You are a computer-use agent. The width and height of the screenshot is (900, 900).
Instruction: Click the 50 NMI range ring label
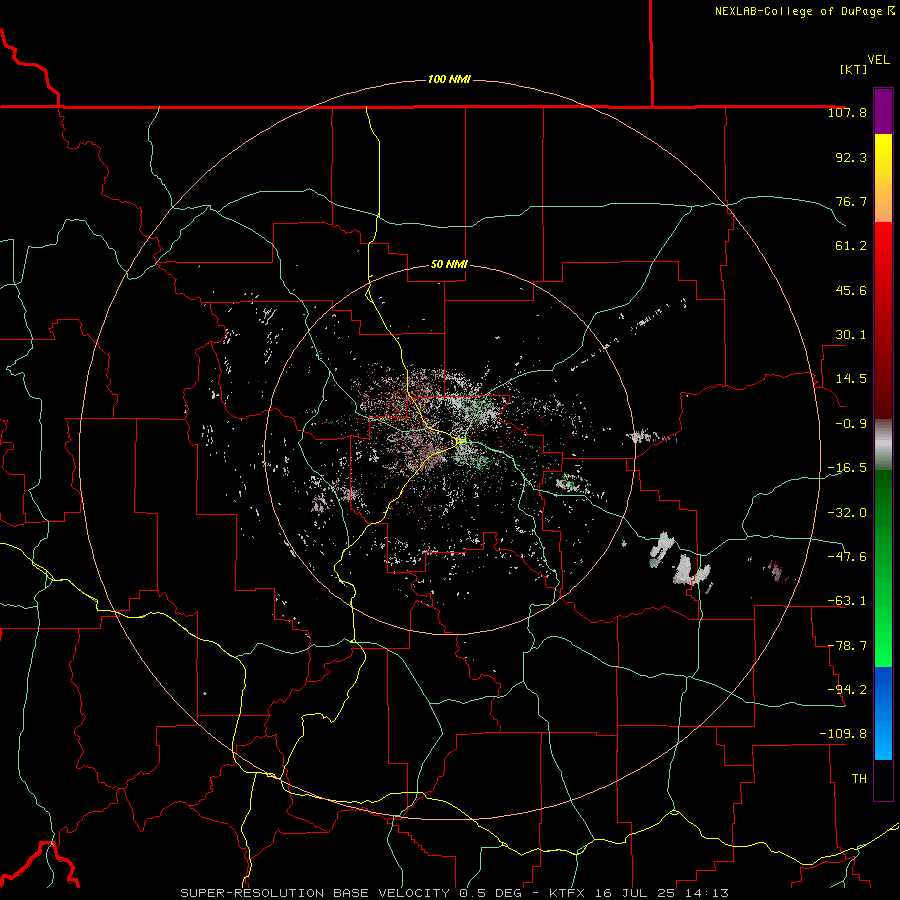click(449, 264)
